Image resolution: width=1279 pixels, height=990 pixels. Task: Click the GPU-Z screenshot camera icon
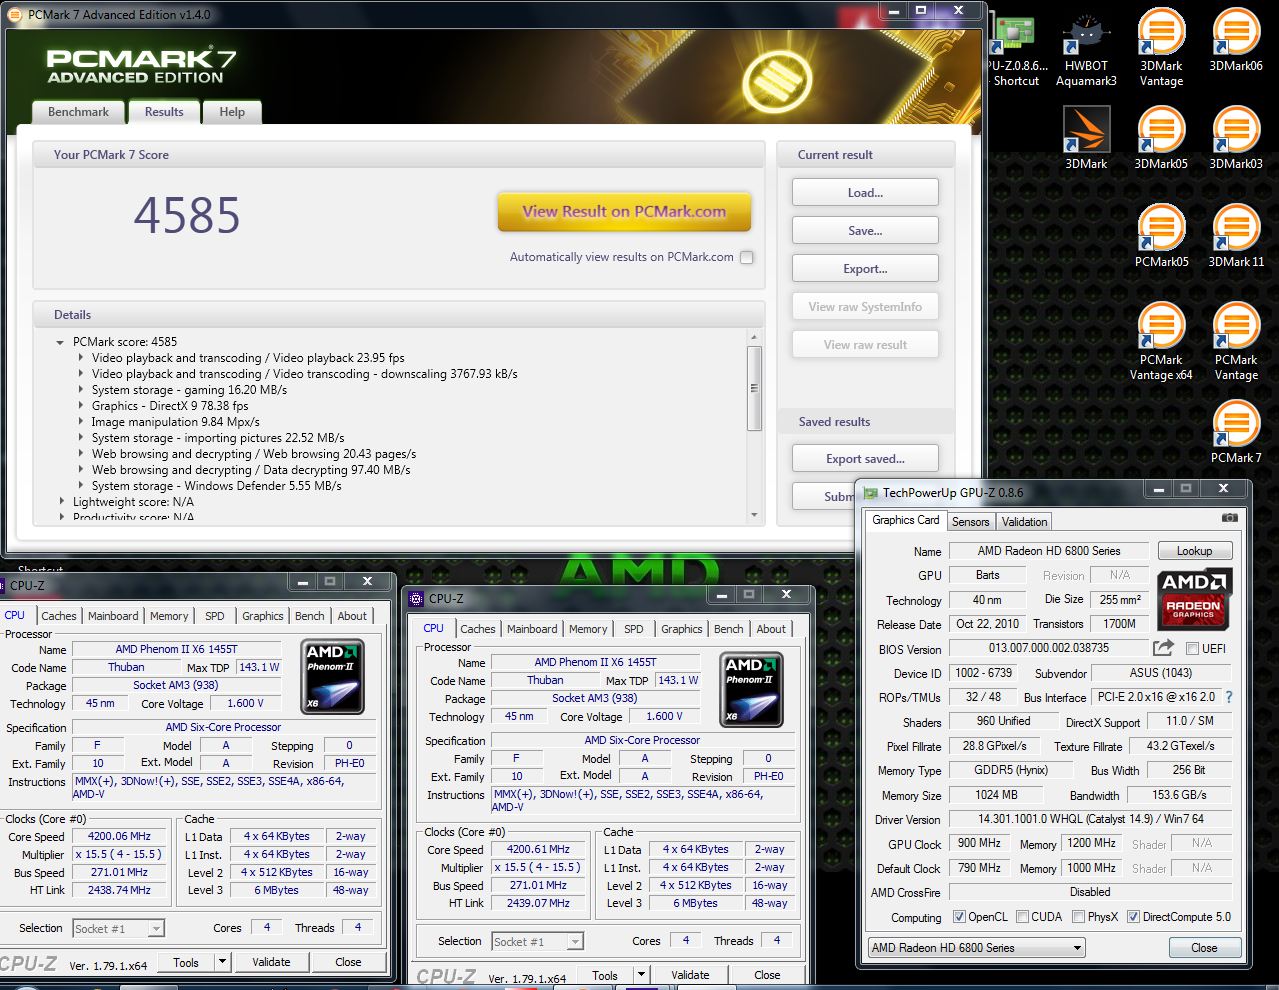click(1229, 518)
